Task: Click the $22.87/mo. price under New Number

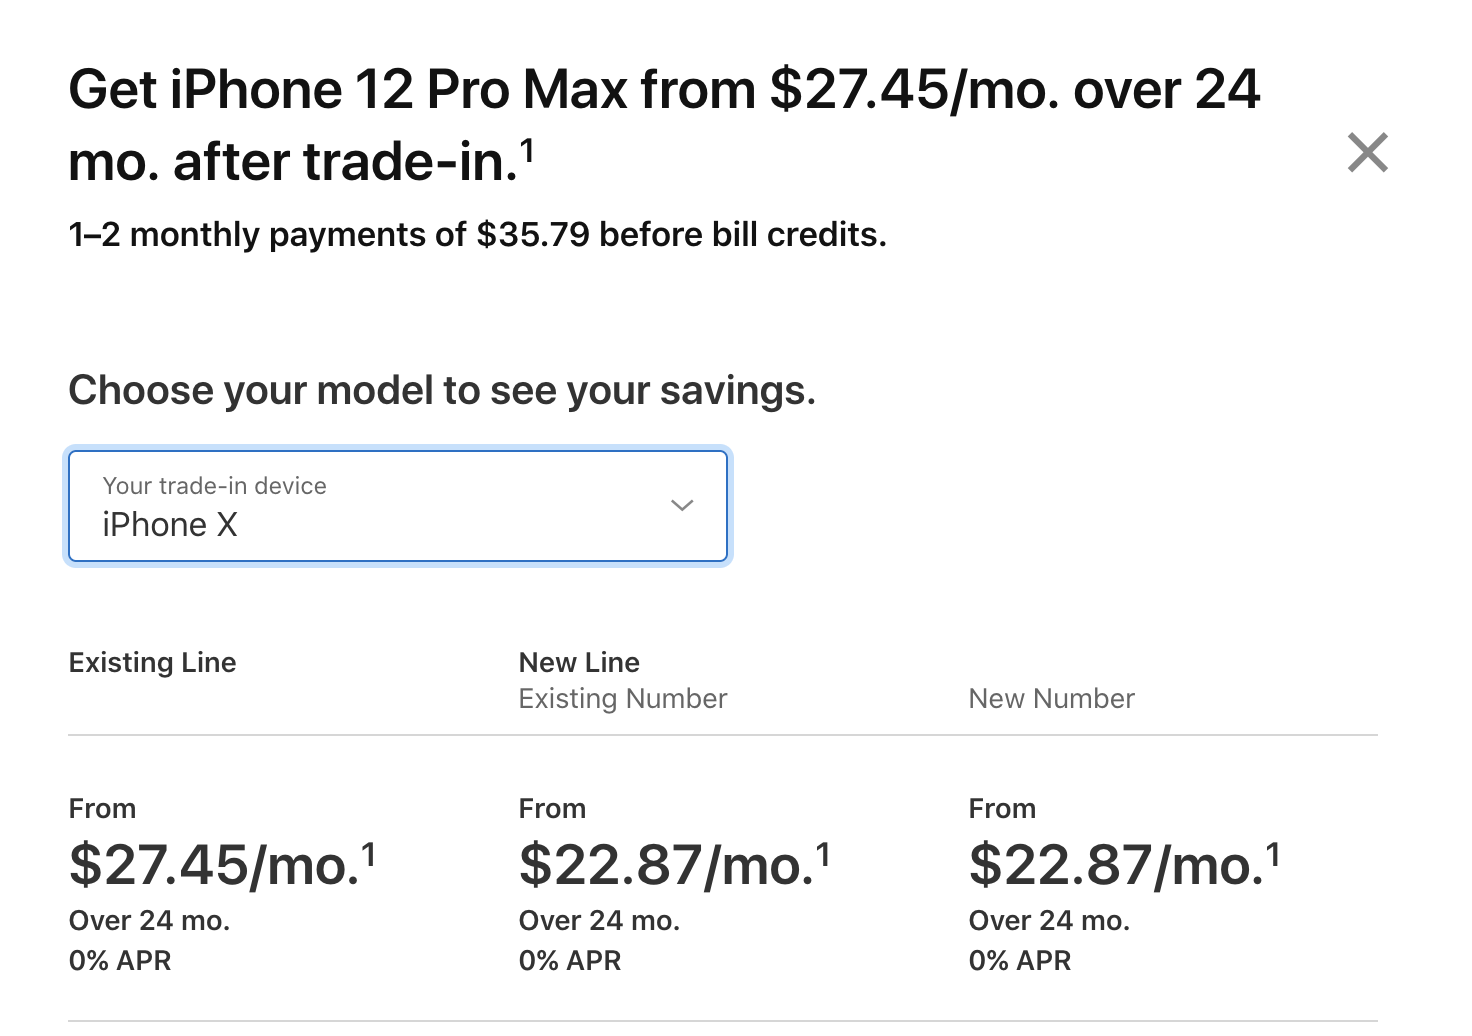Action: point(1115,865)
